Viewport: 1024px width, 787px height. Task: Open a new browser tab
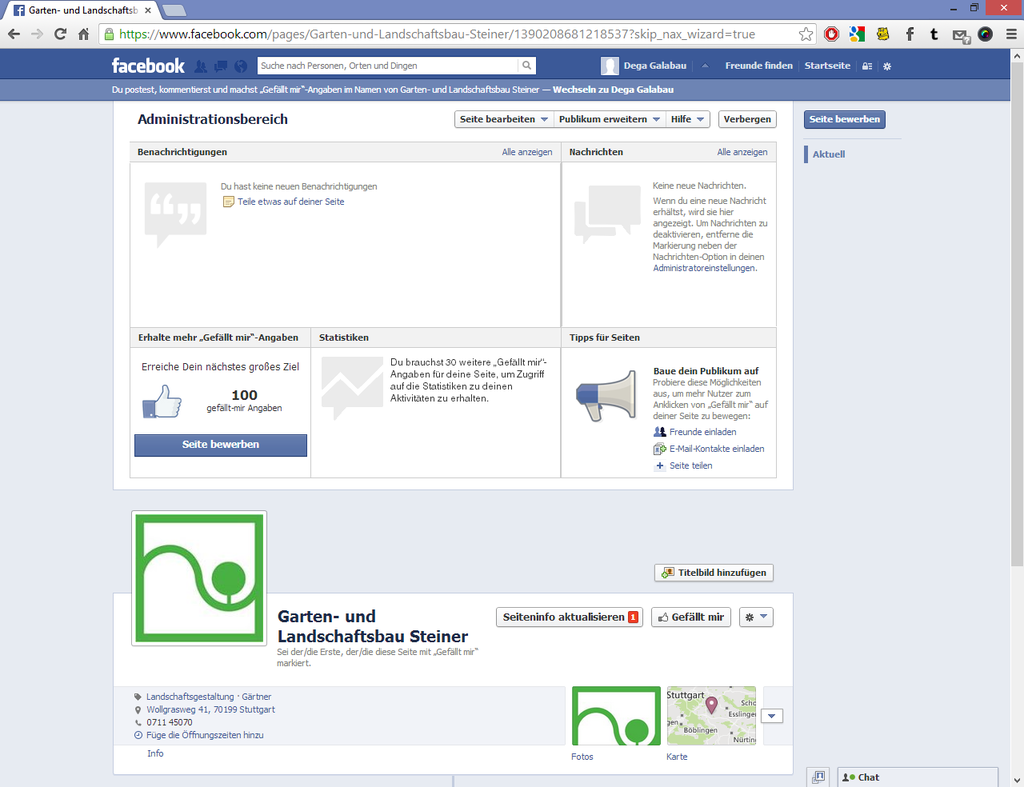point(173,10)
